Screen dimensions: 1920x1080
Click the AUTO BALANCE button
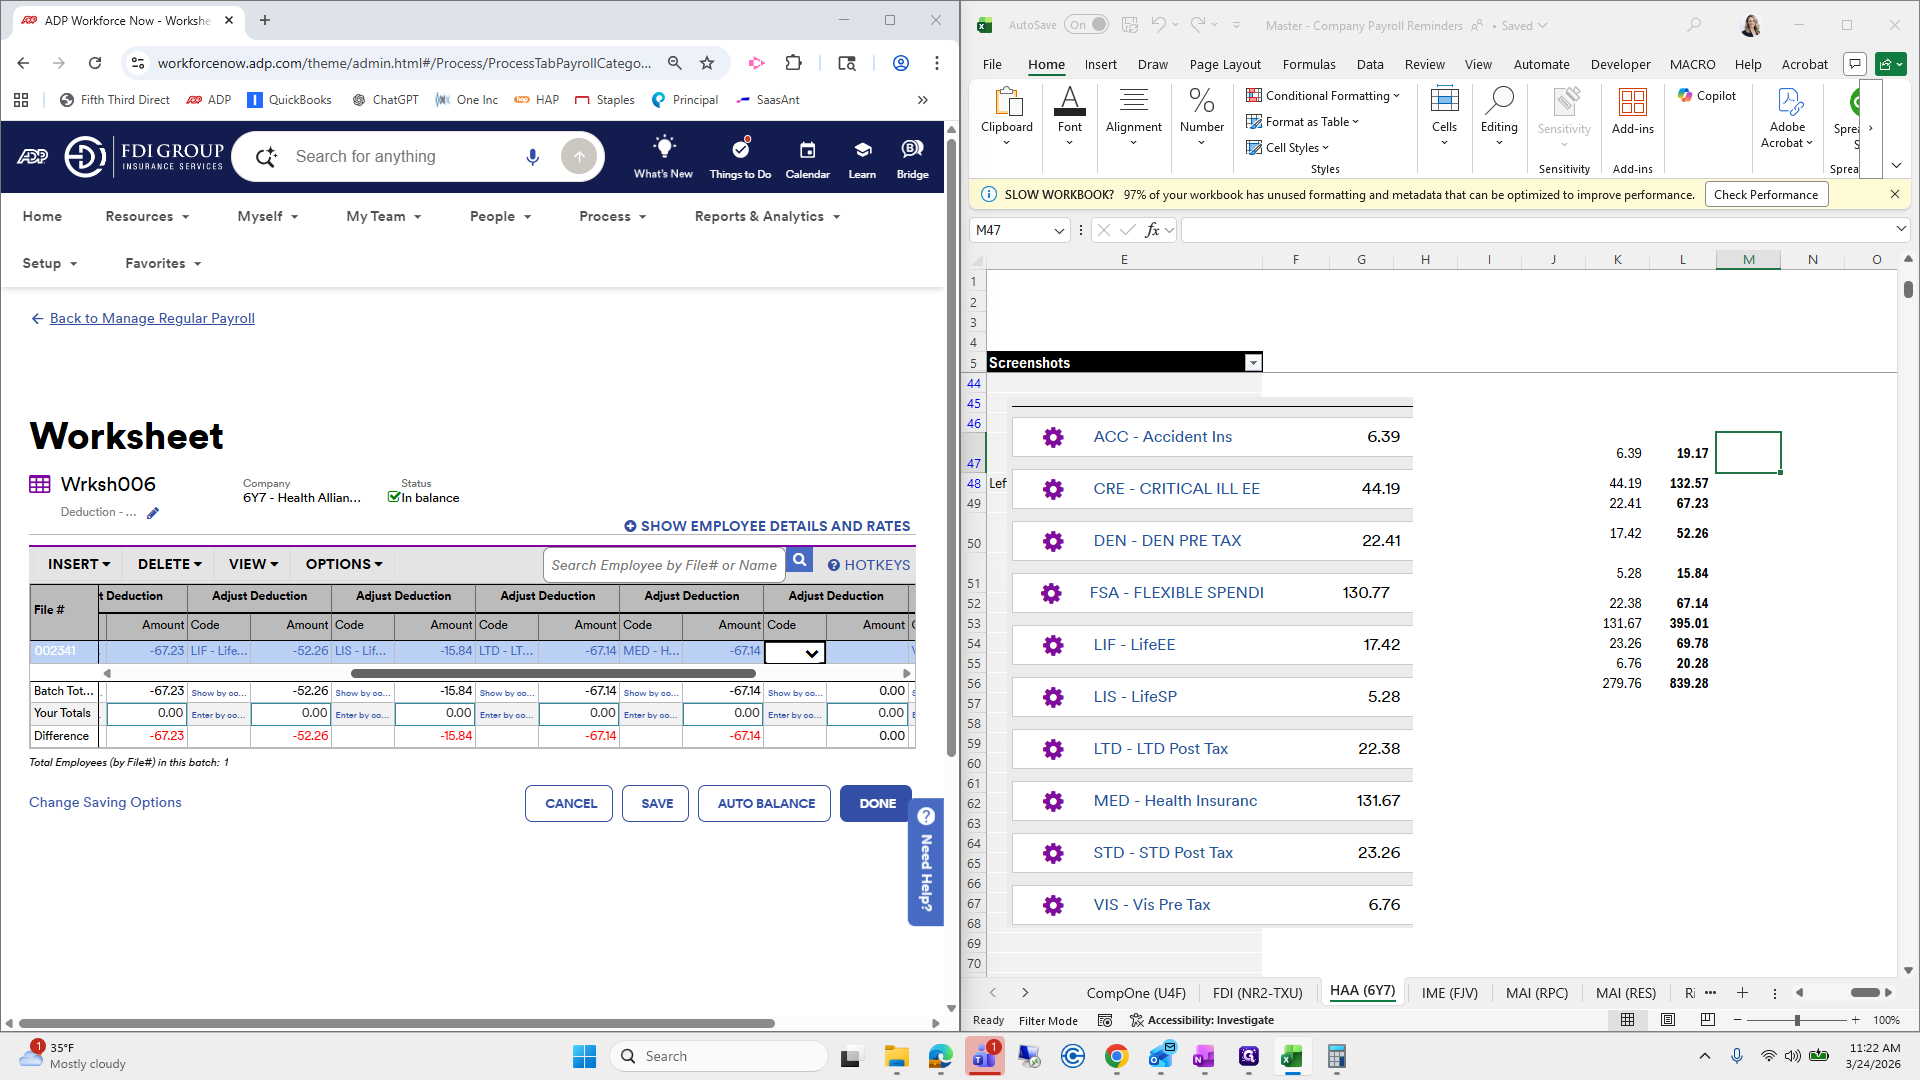click(766, 804)
